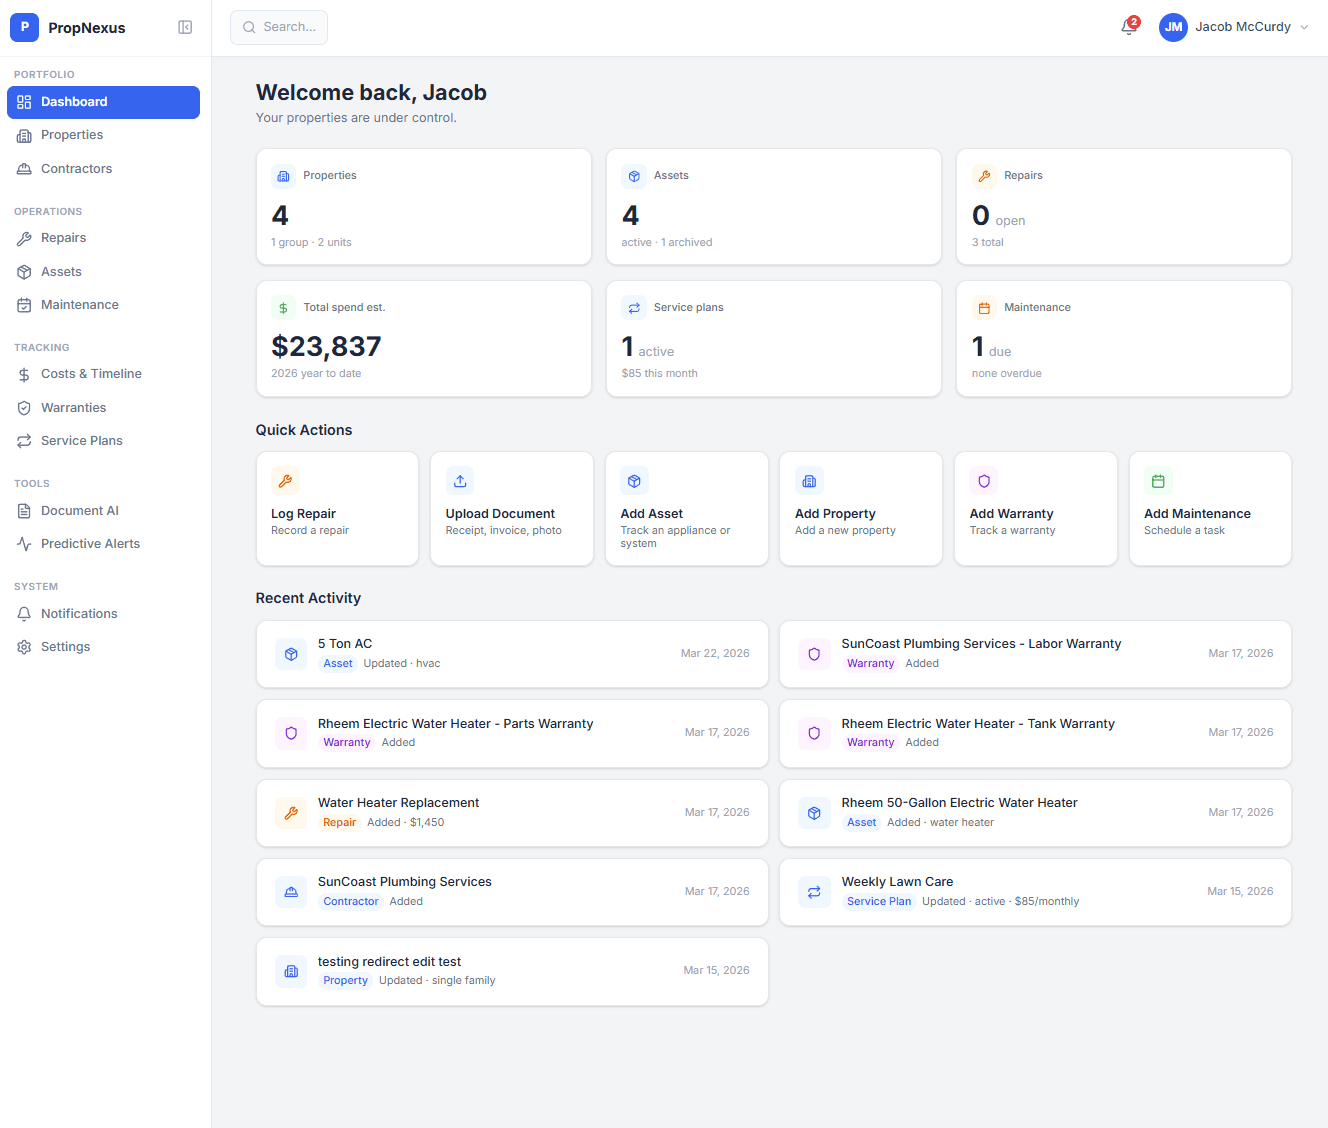Click the notification bell with badge
The image size is (1328, 1128).
click(1128, 27)
